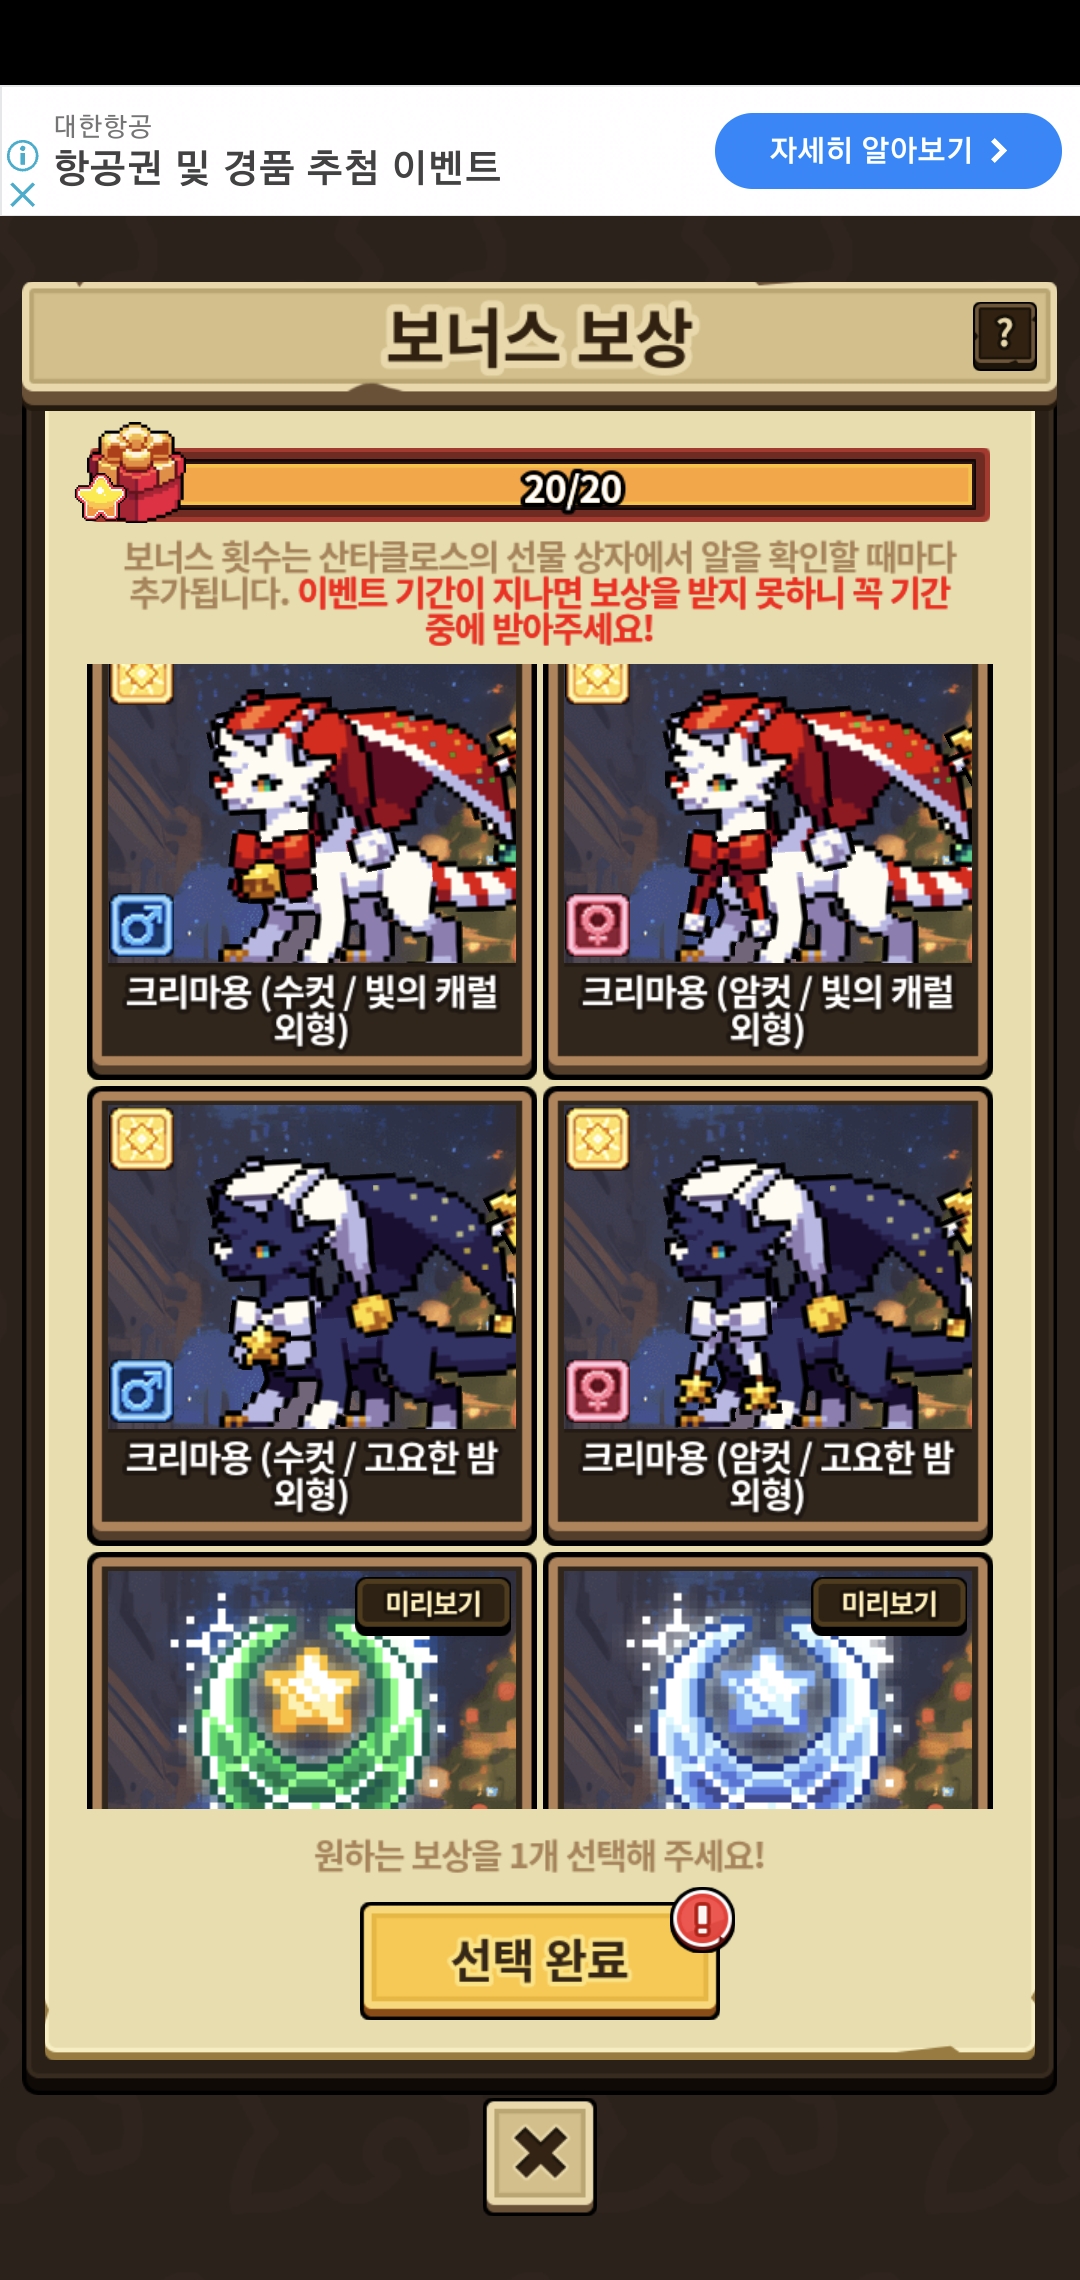Click the gift box icon on progress bar

pyautogui.click(x=131, y=473)
